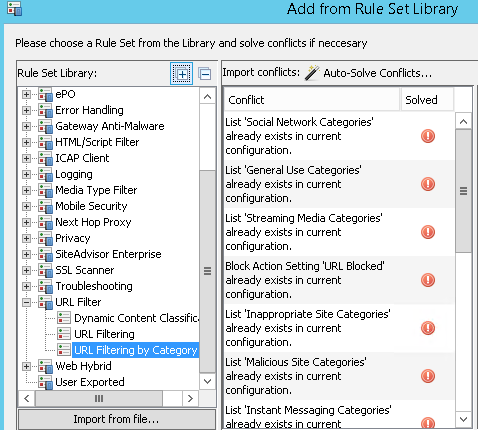Click the tree horizontal scroll left arrow
Screen dimensions: 478x430
[27, 398]
